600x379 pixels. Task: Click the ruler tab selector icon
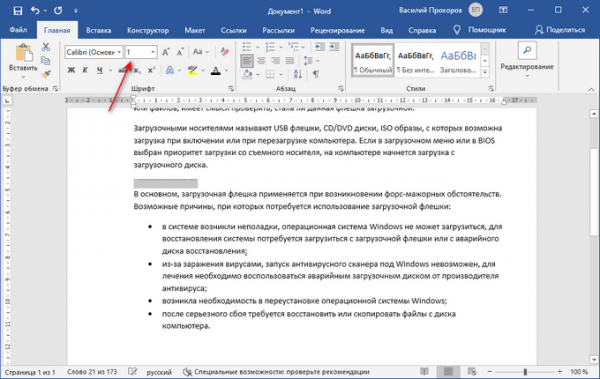point(7,101)
